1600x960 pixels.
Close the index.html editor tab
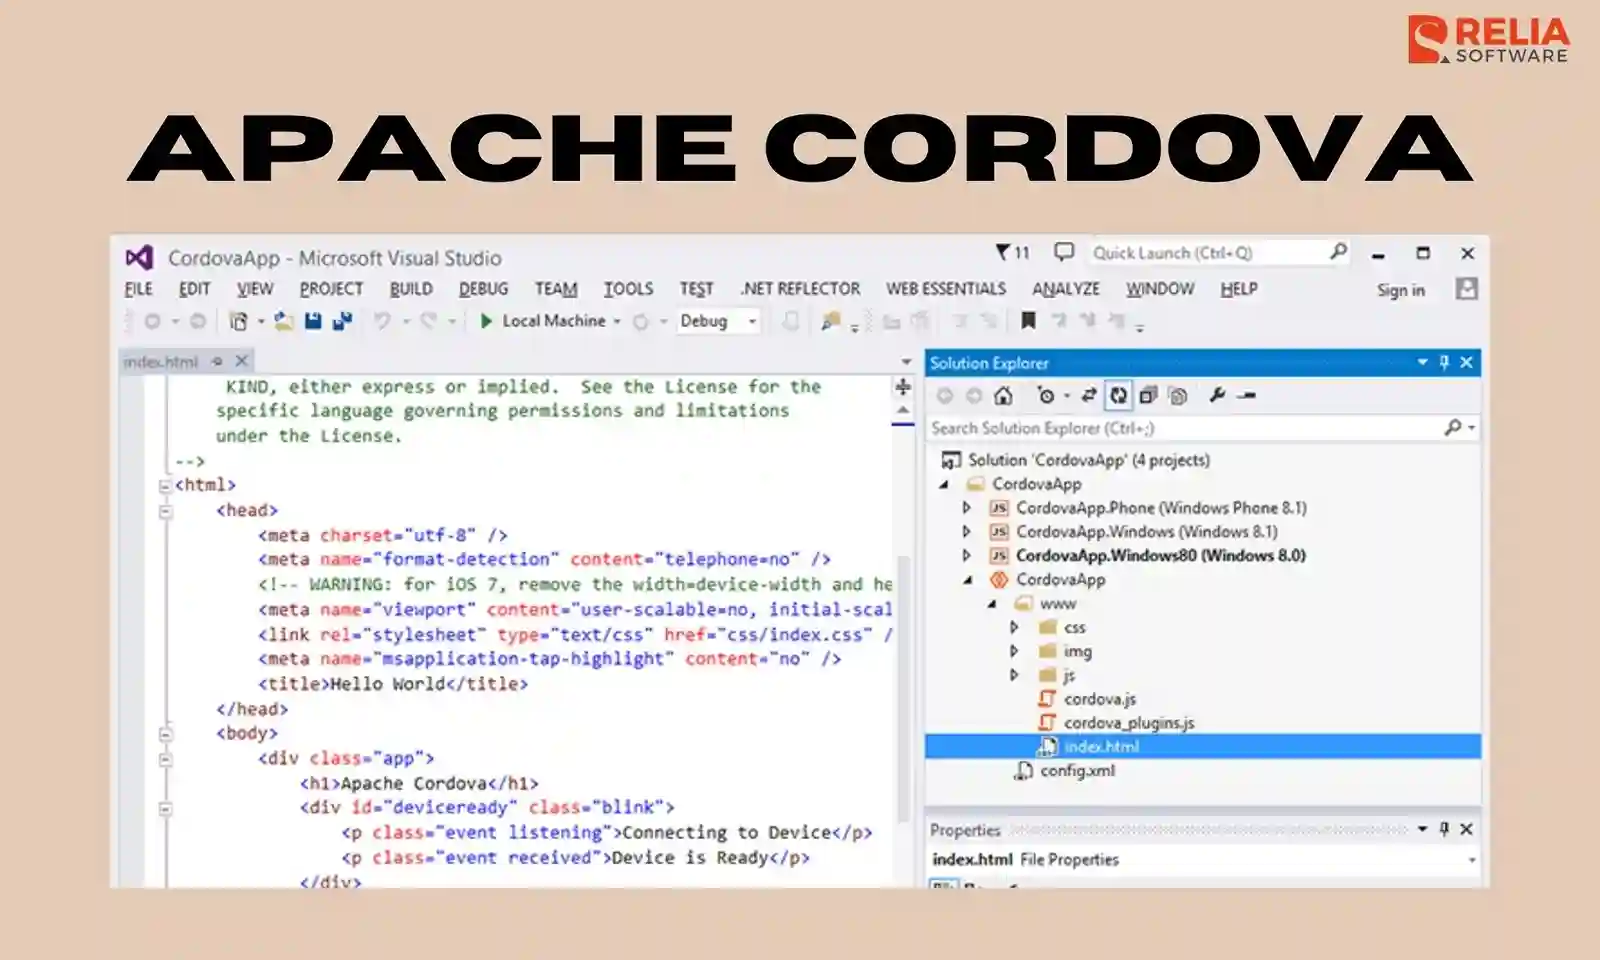(x=241, y=361)
